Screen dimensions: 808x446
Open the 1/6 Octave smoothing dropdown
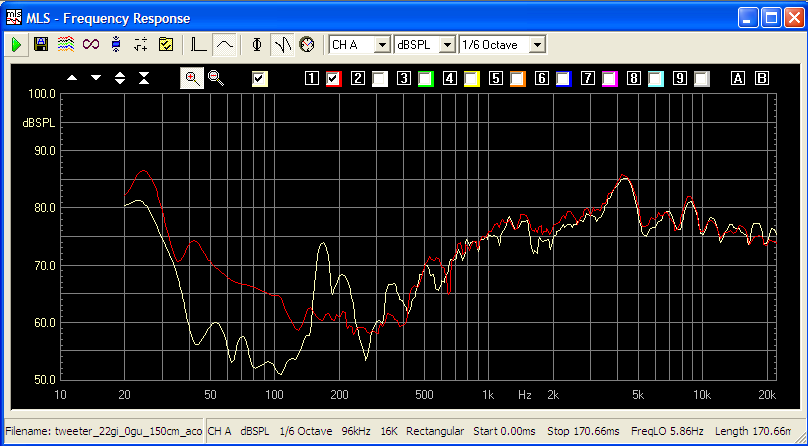click(x=537, y=45)
